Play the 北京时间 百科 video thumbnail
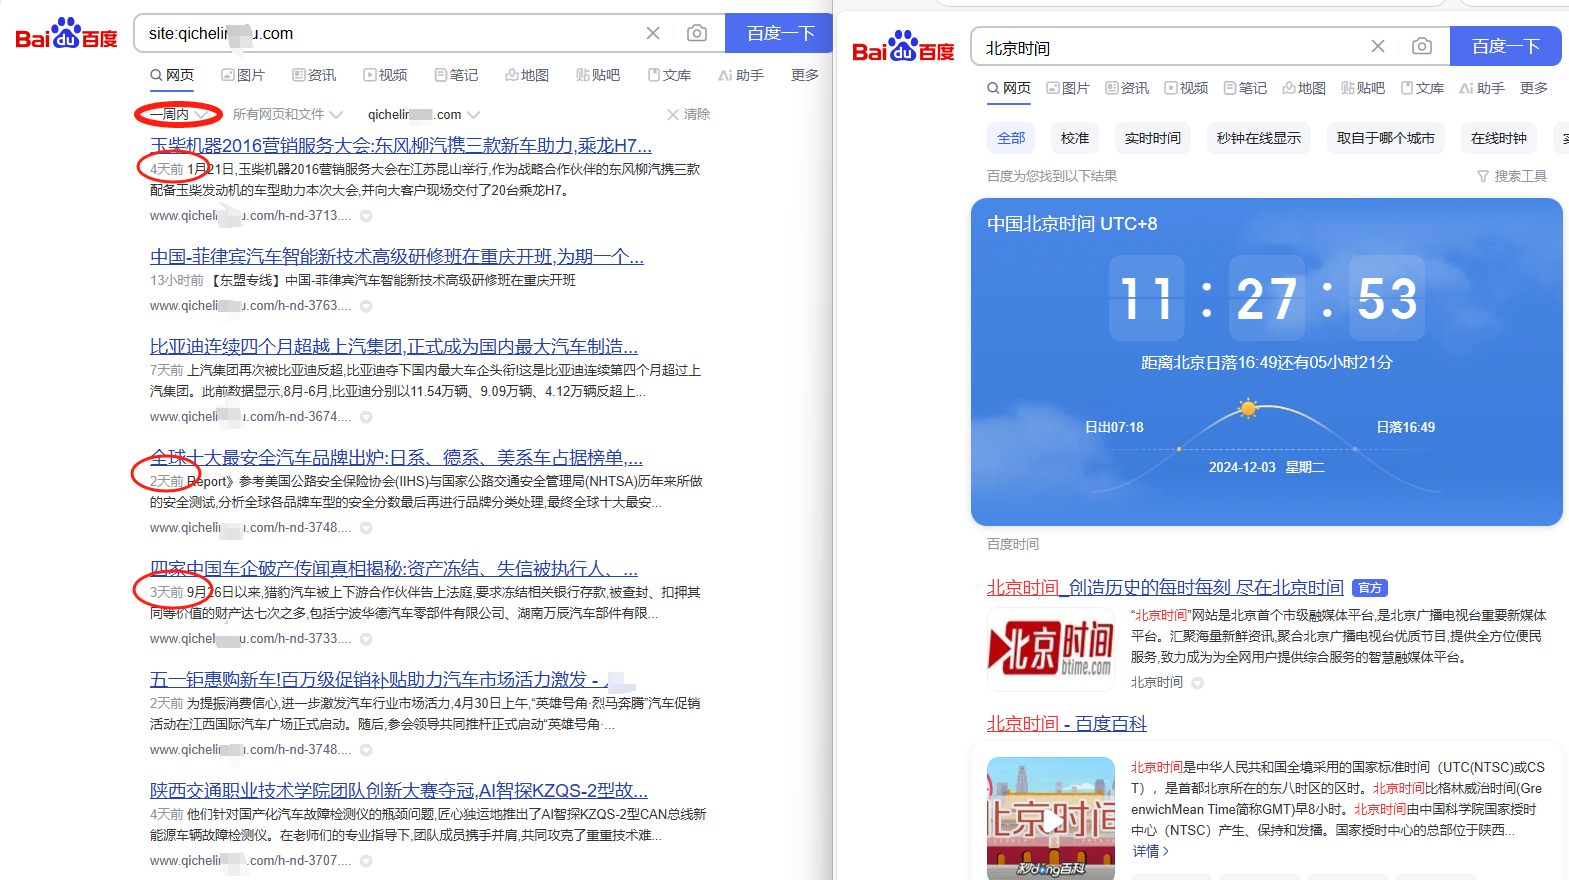Screen dimensions: 1569x880 click(1051, 819)
